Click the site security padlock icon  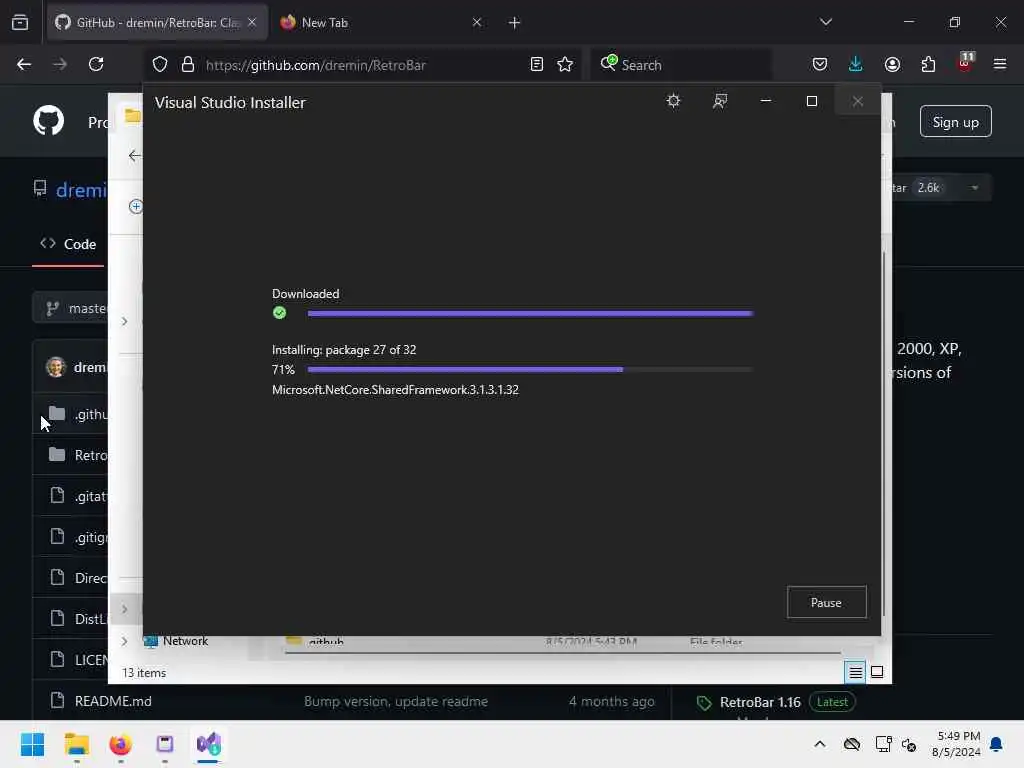pyautogui.click(x=188, y=65)
